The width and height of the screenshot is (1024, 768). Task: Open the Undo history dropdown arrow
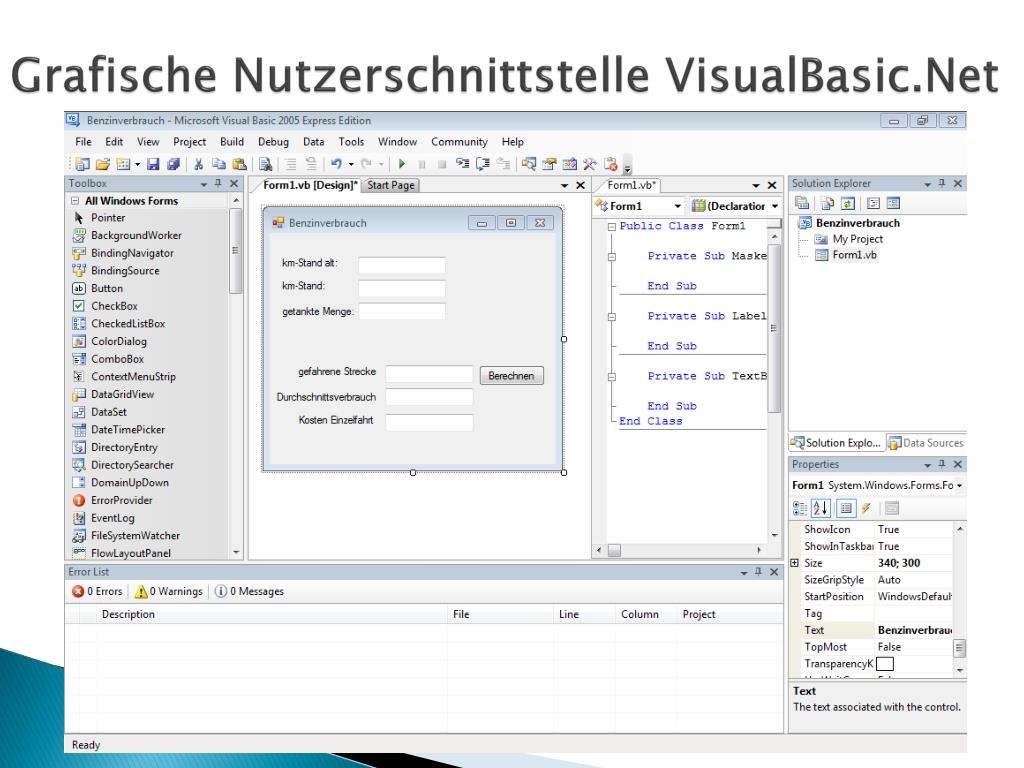tap(351, 165)
